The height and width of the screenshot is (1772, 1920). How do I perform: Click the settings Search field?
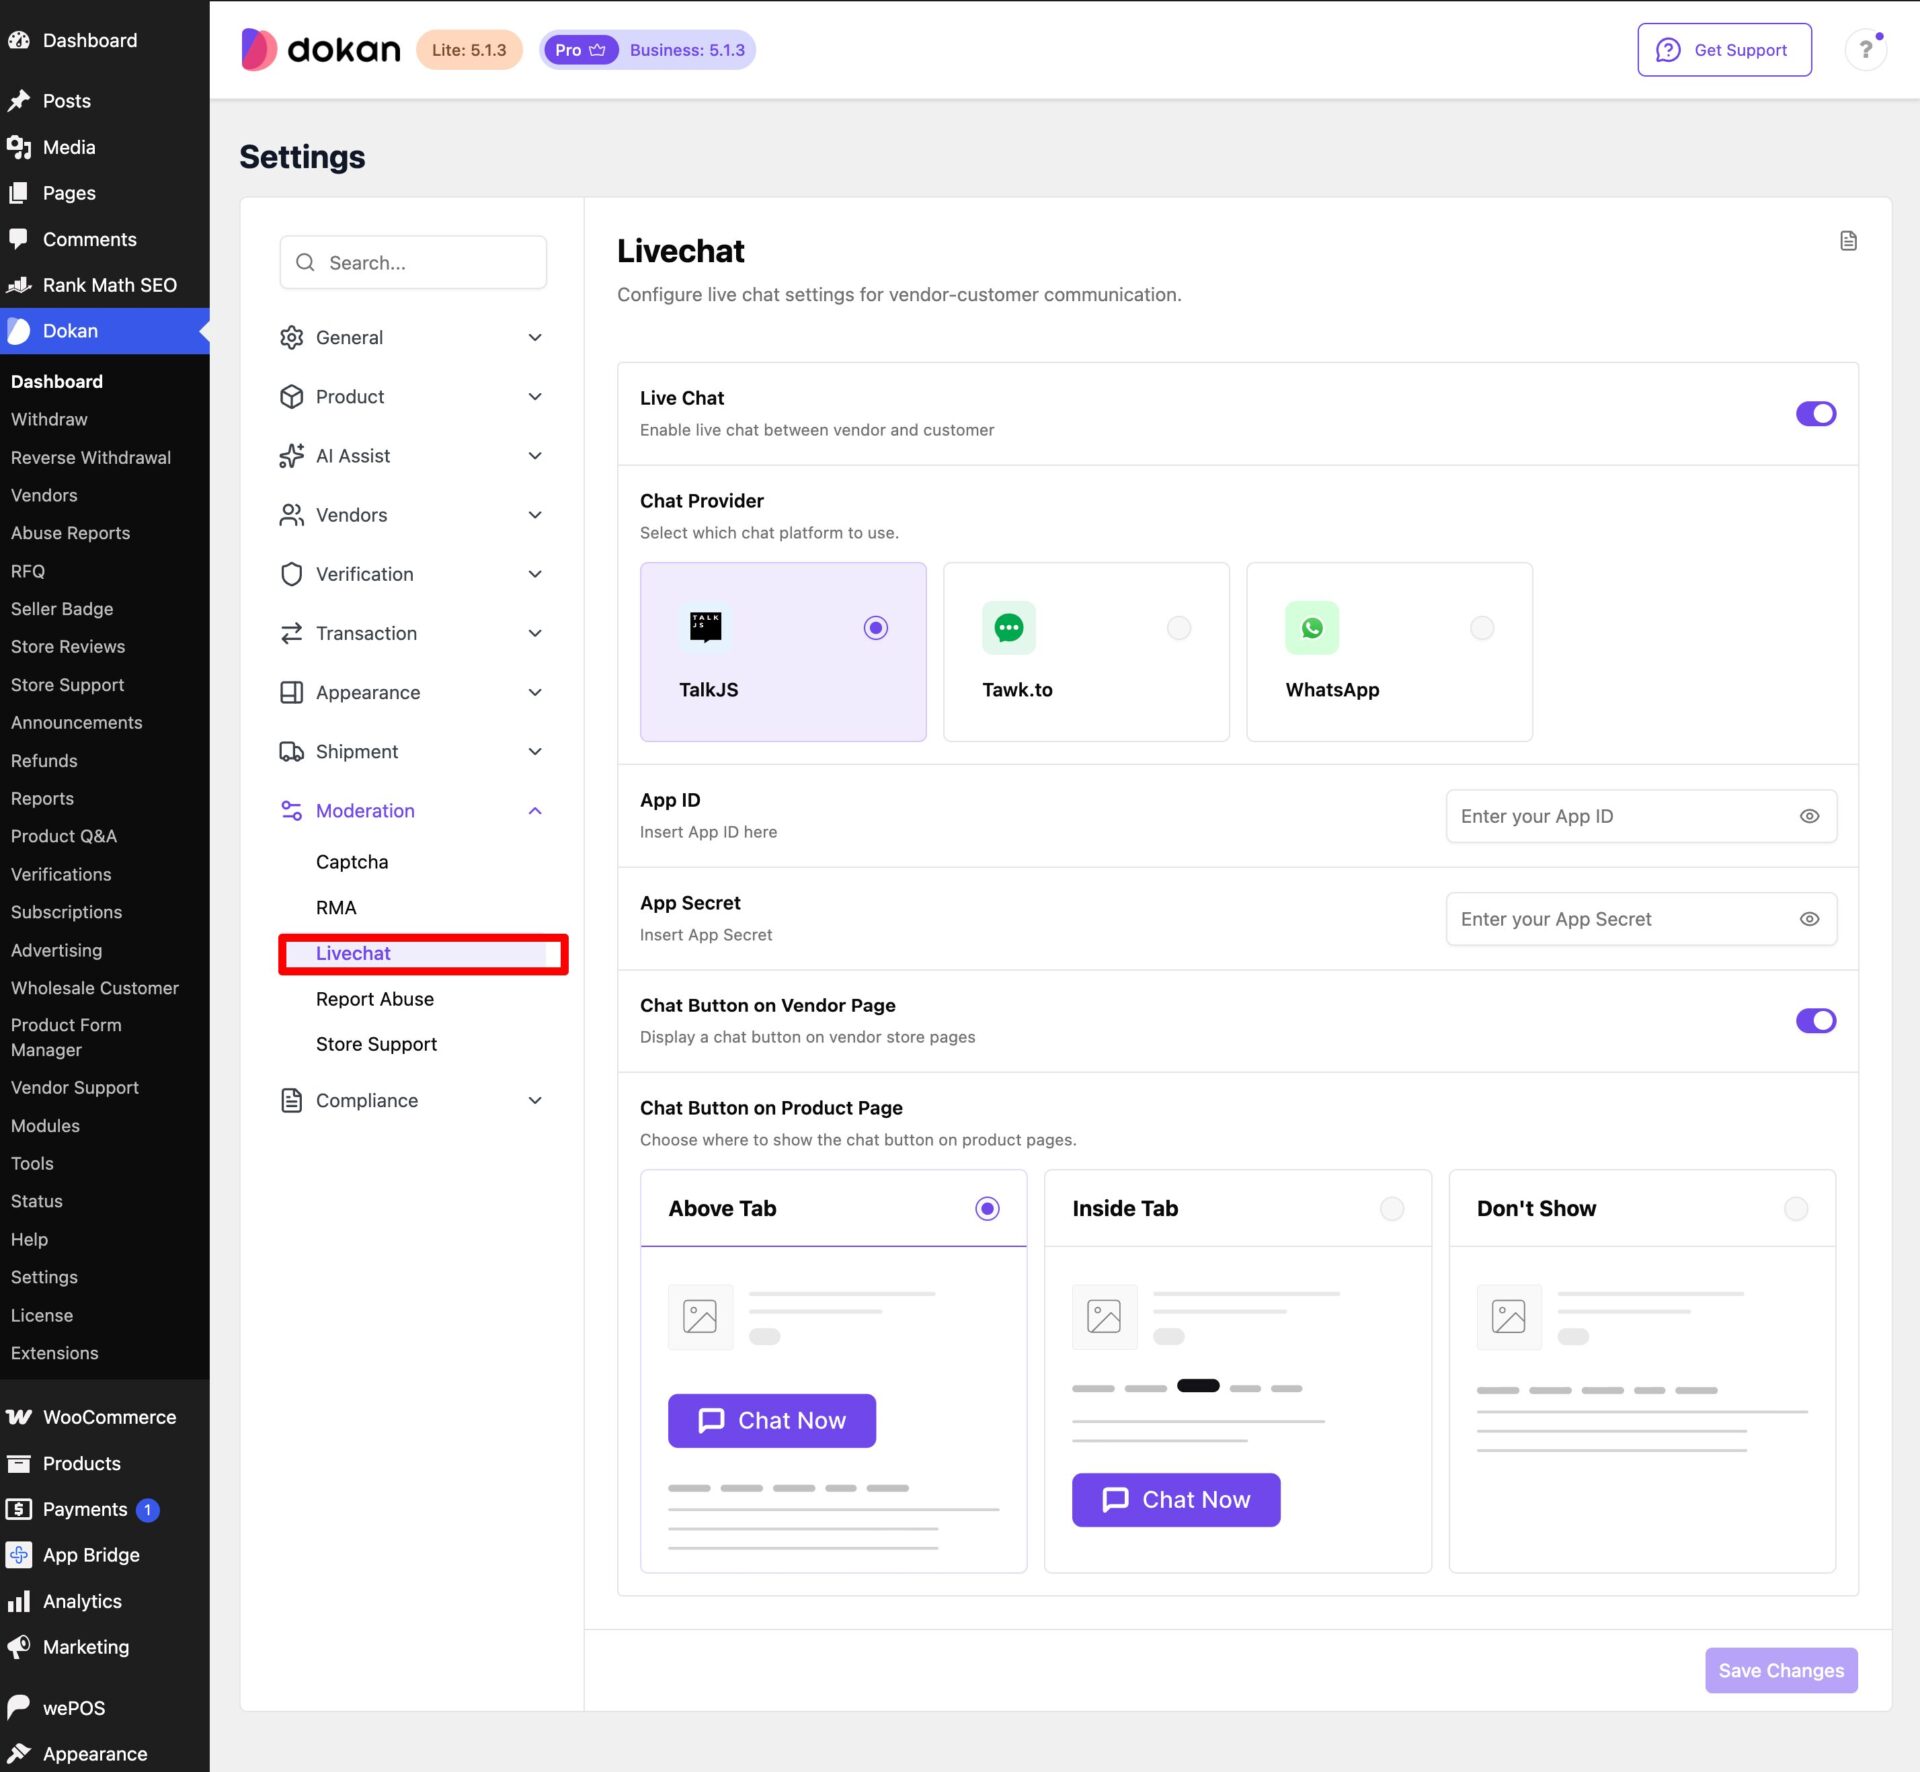point(413,262)
